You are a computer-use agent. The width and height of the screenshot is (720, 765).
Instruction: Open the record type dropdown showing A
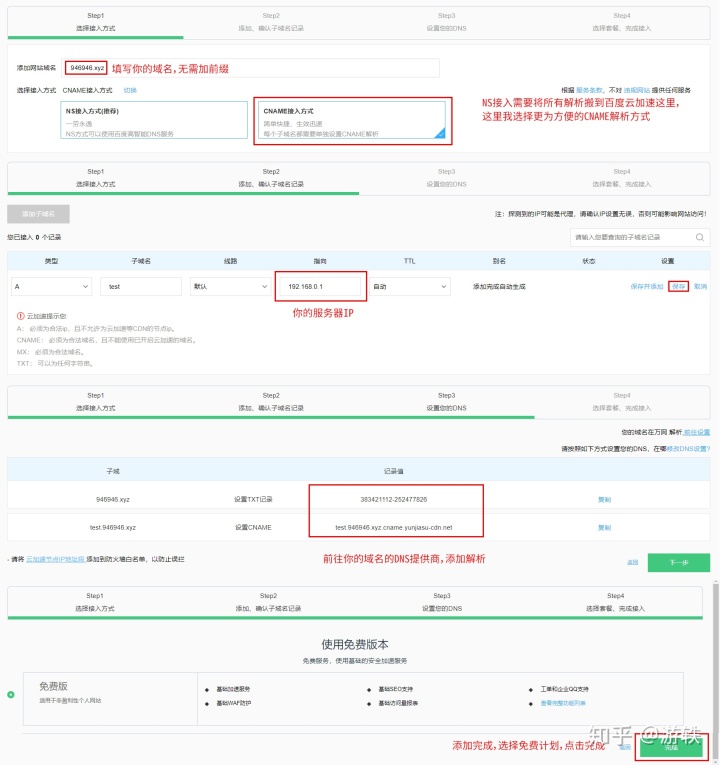pyautogui.click(x=52, y=286)
